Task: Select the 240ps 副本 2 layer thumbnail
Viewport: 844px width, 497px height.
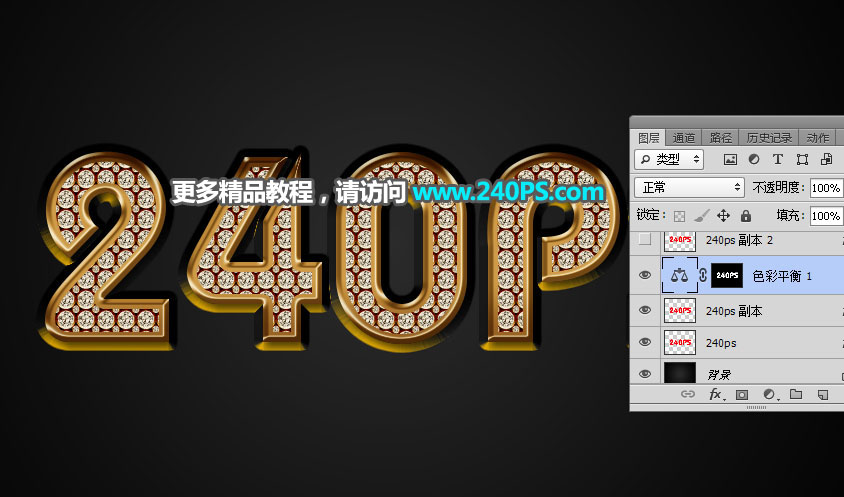Action: pos(680,241)
